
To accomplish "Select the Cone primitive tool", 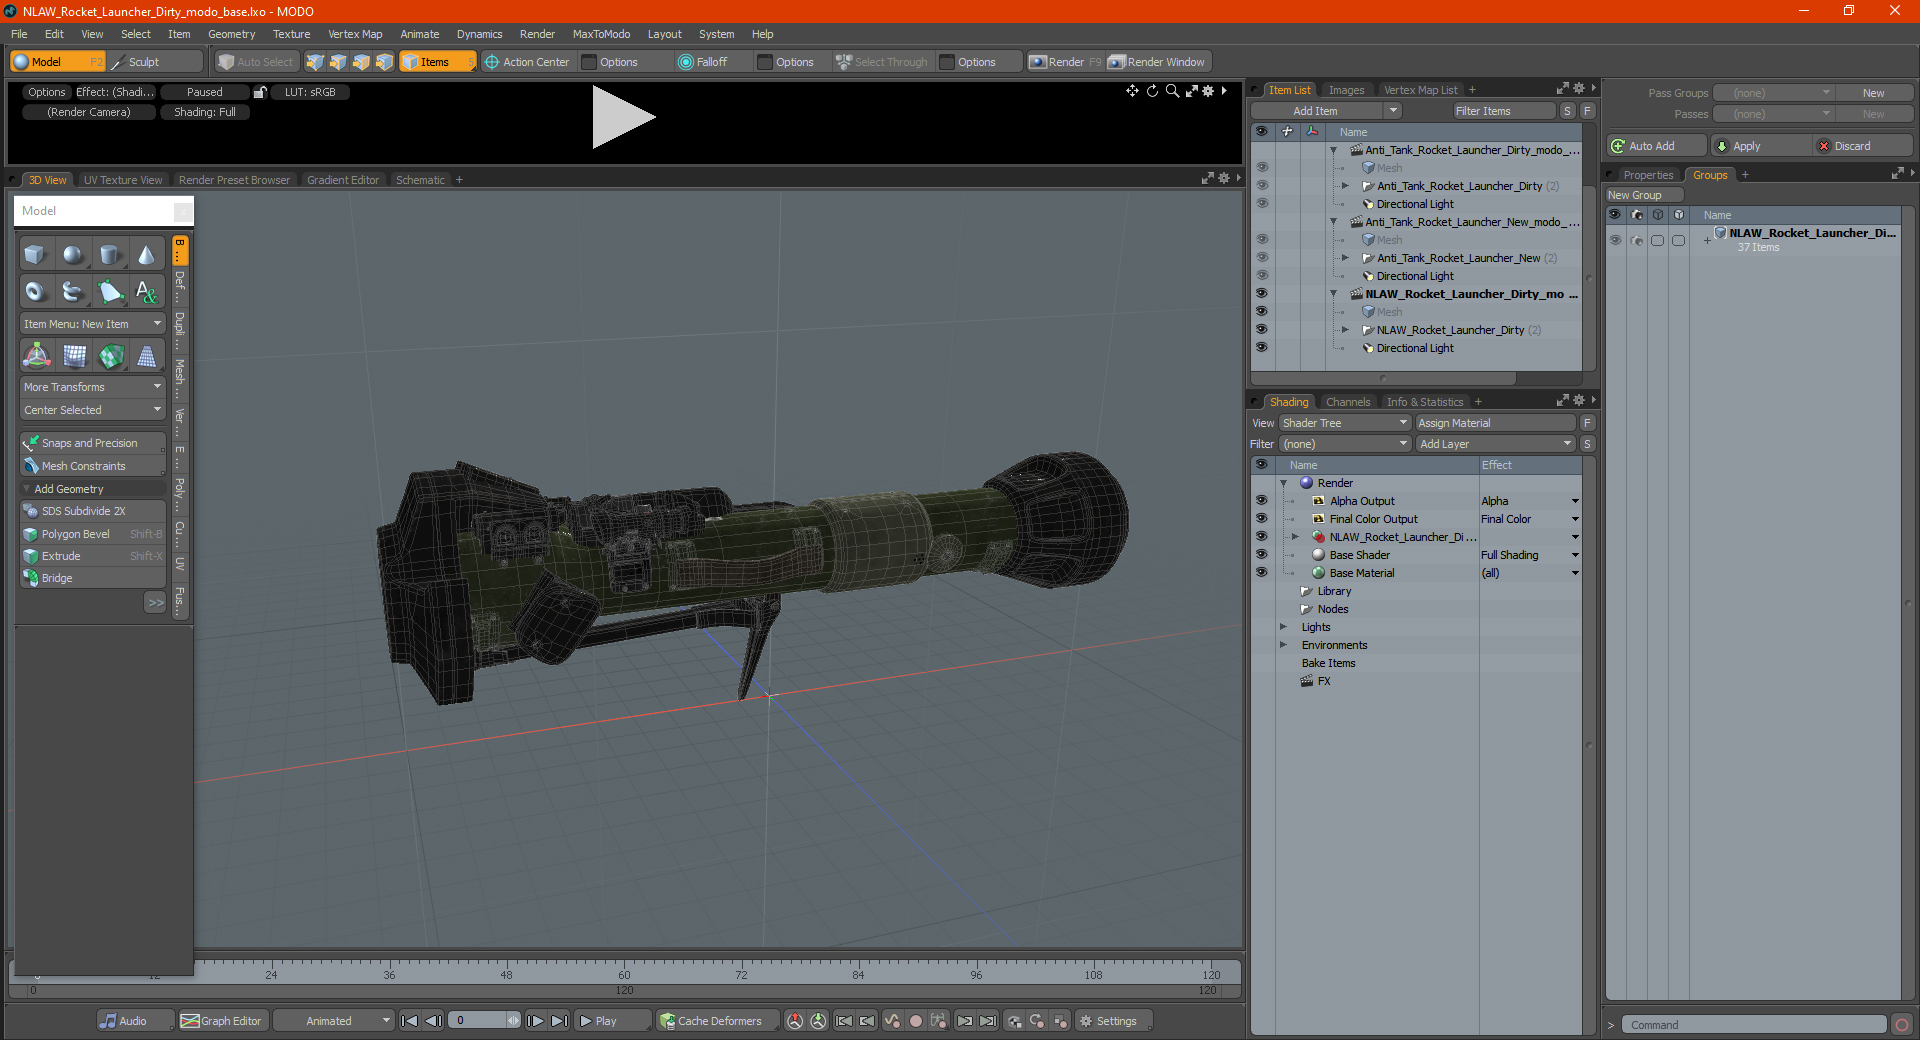I will (x=147, y=255).
